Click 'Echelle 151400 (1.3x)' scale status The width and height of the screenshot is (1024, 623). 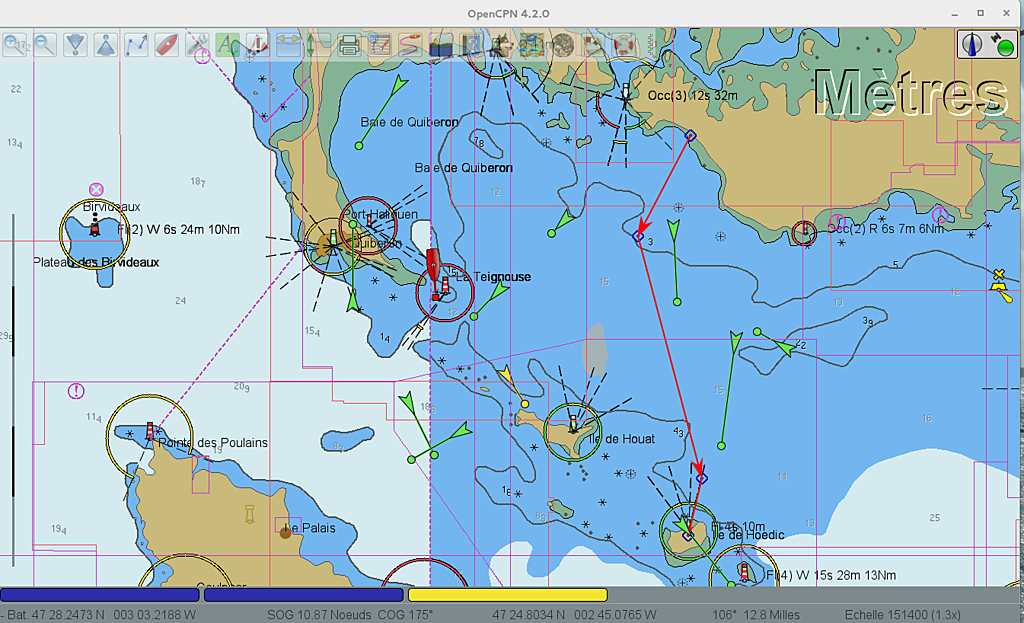coord(903,615)
